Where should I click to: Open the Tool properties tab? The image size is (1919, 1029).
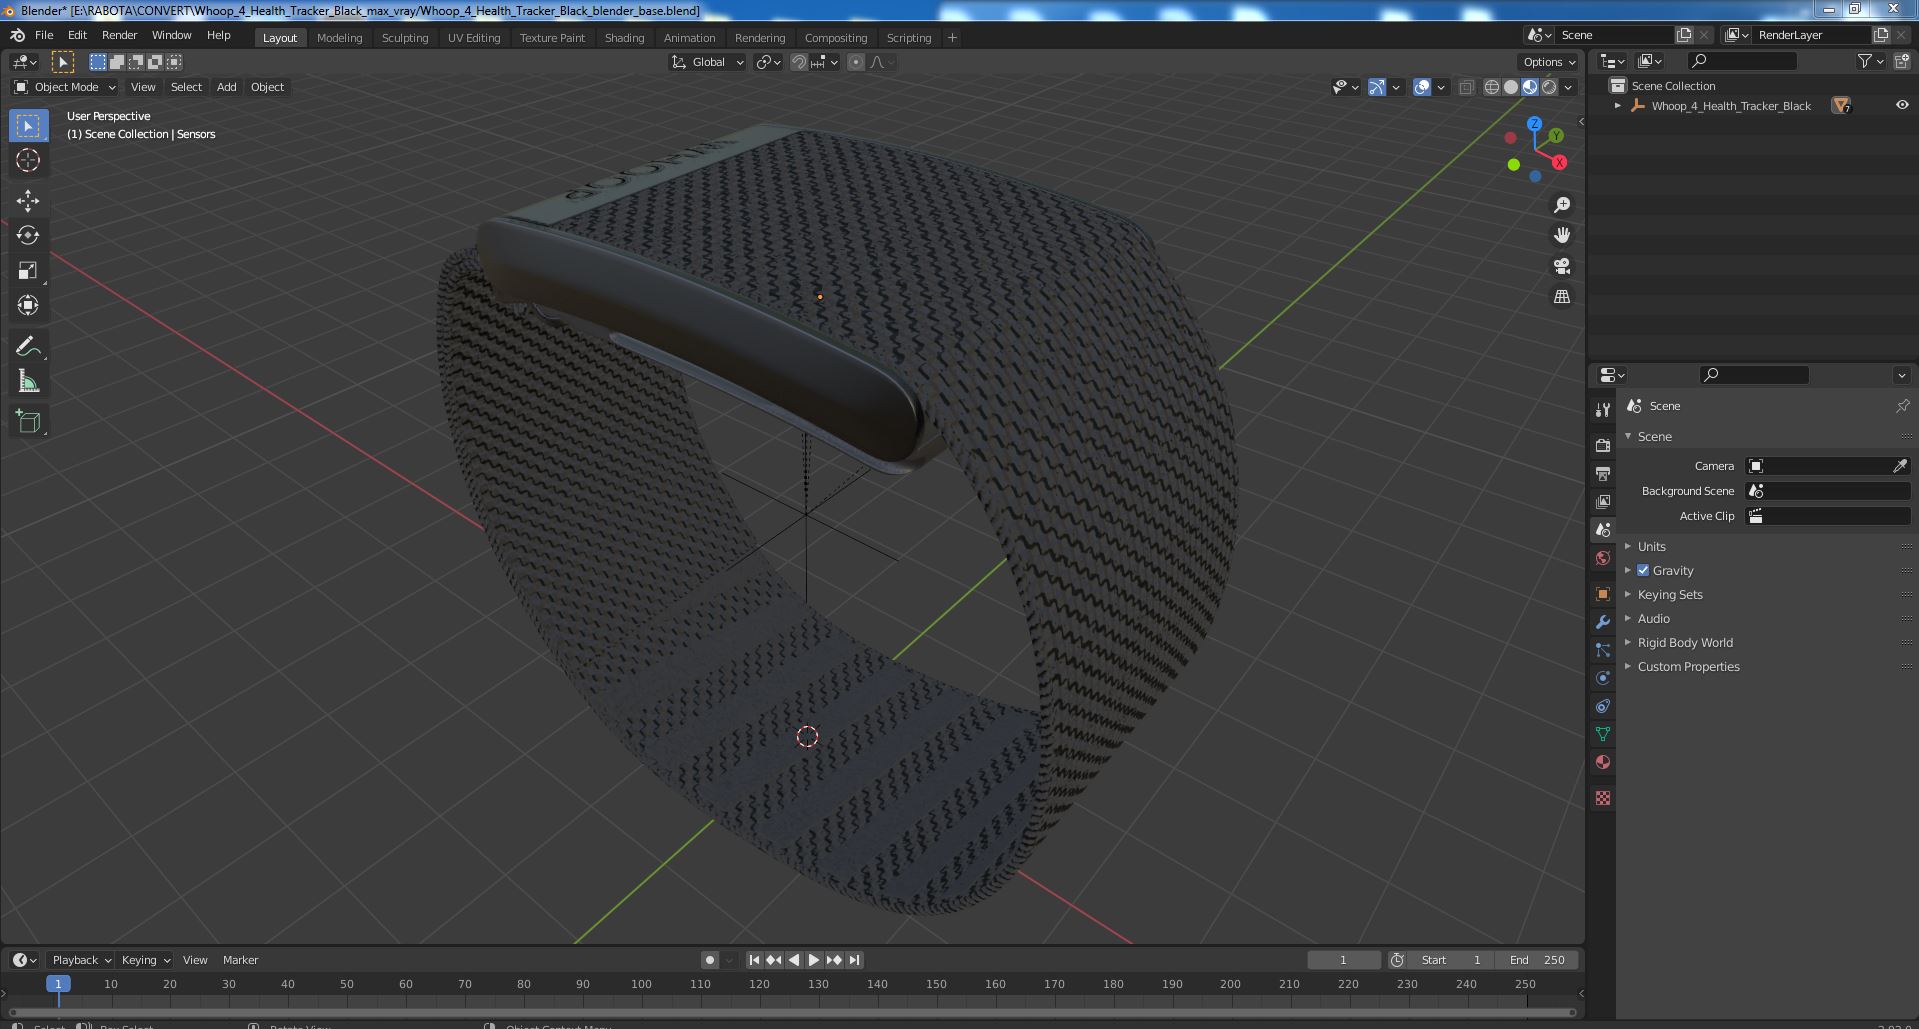point(1603,409)
